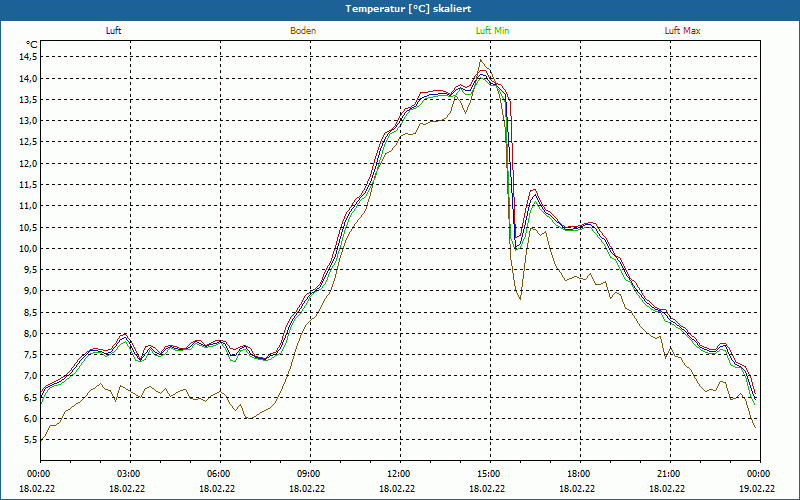
Task: Click the 12:00 time axis label
Action: pos(397,474)
